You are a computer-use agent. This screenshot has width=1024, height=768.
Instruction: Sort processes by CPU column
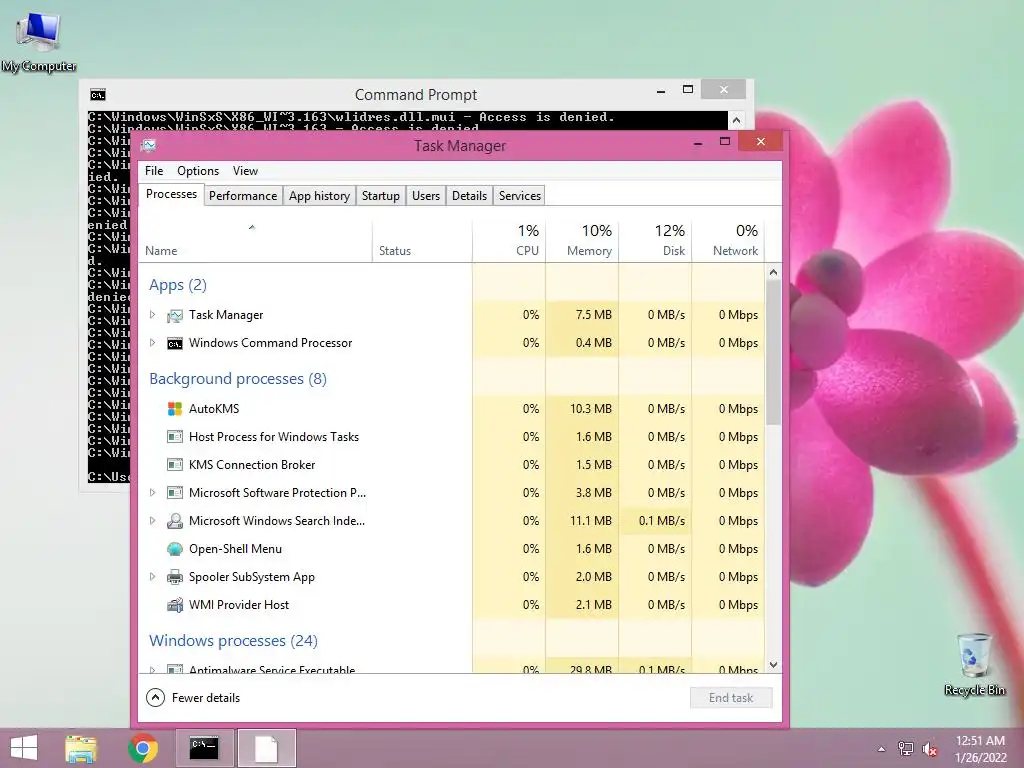click(x=509, y=241)
